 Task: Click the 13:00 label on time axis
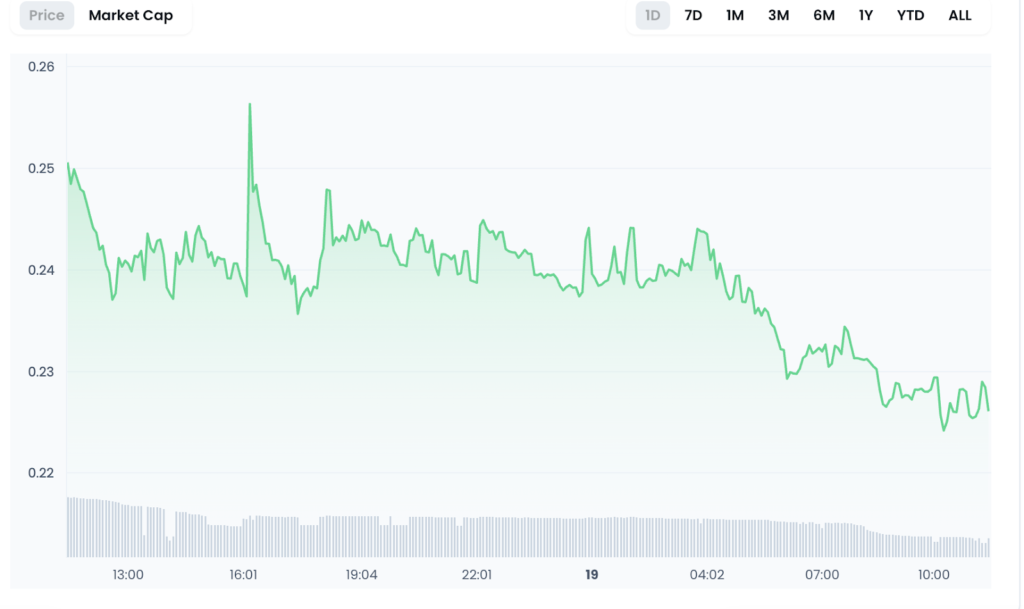[127, 575]
